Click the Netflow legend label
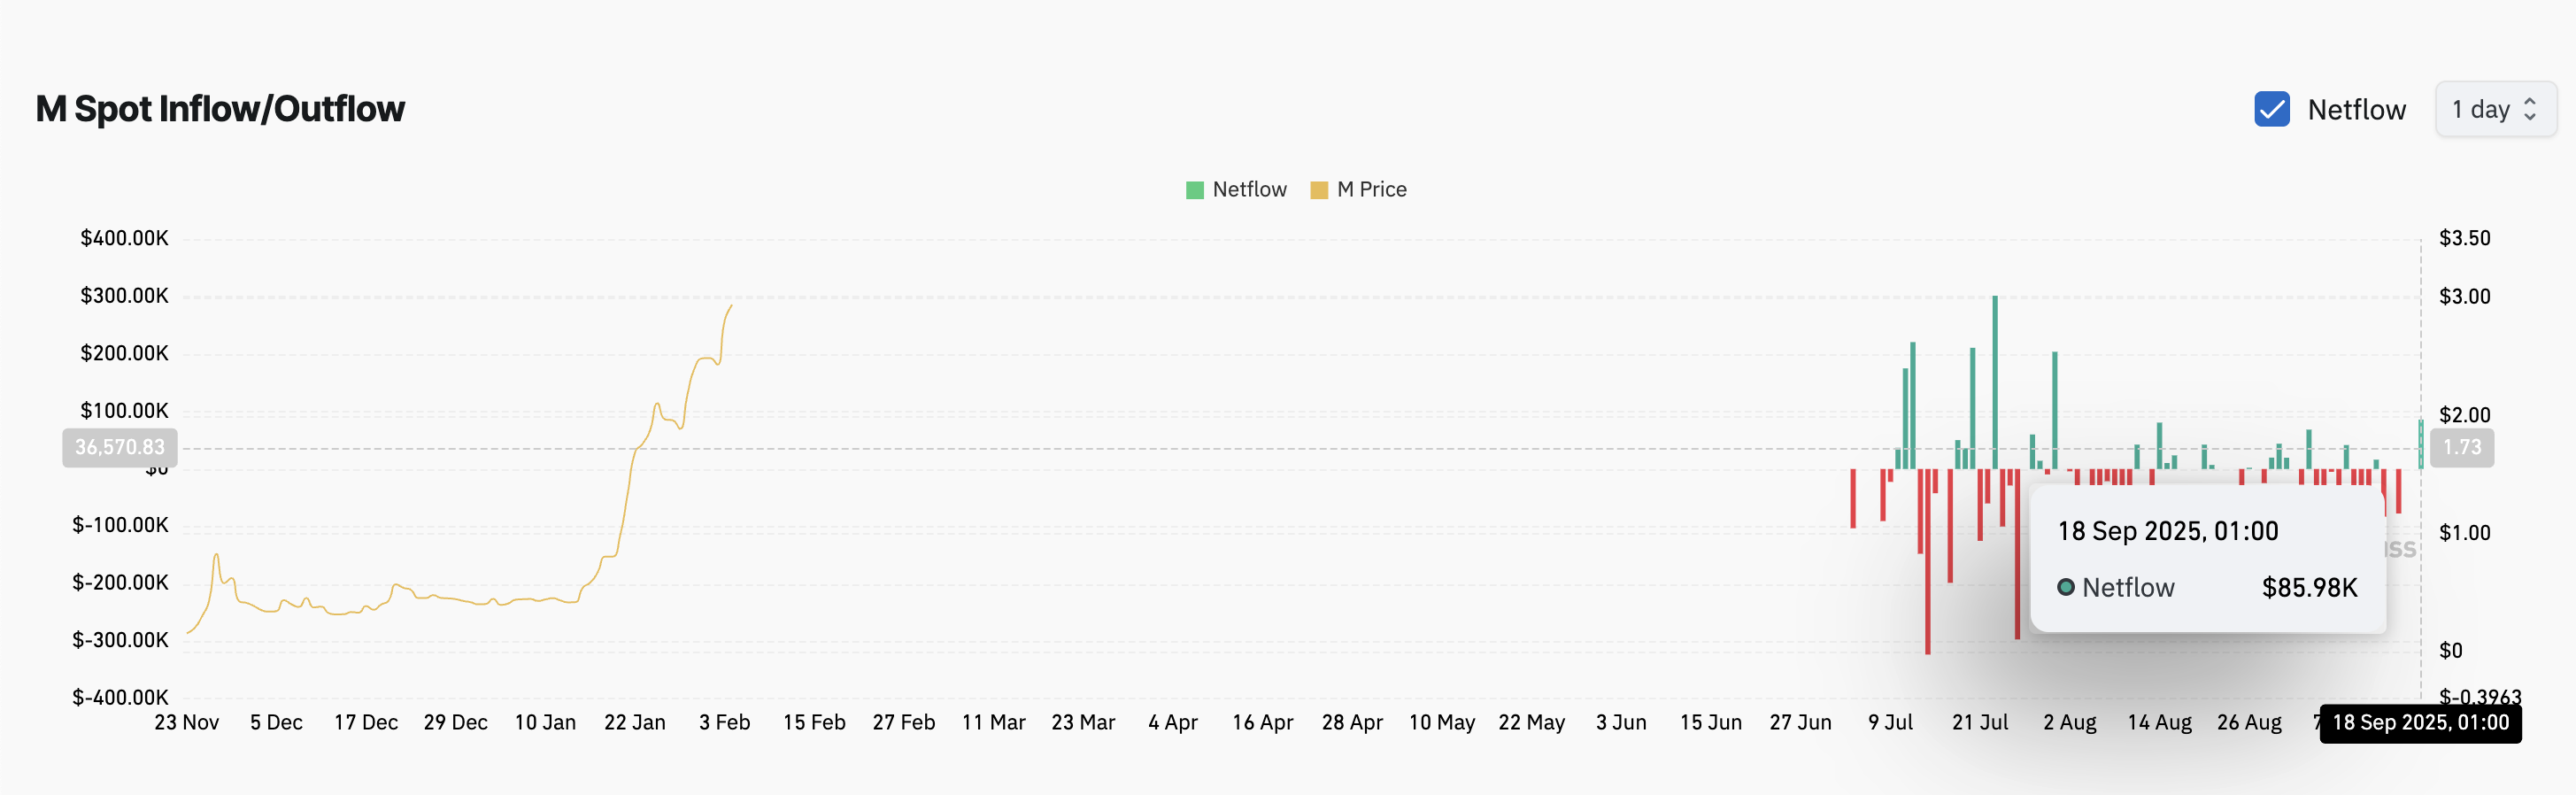2576x795 pixels. pos(1249,190)
